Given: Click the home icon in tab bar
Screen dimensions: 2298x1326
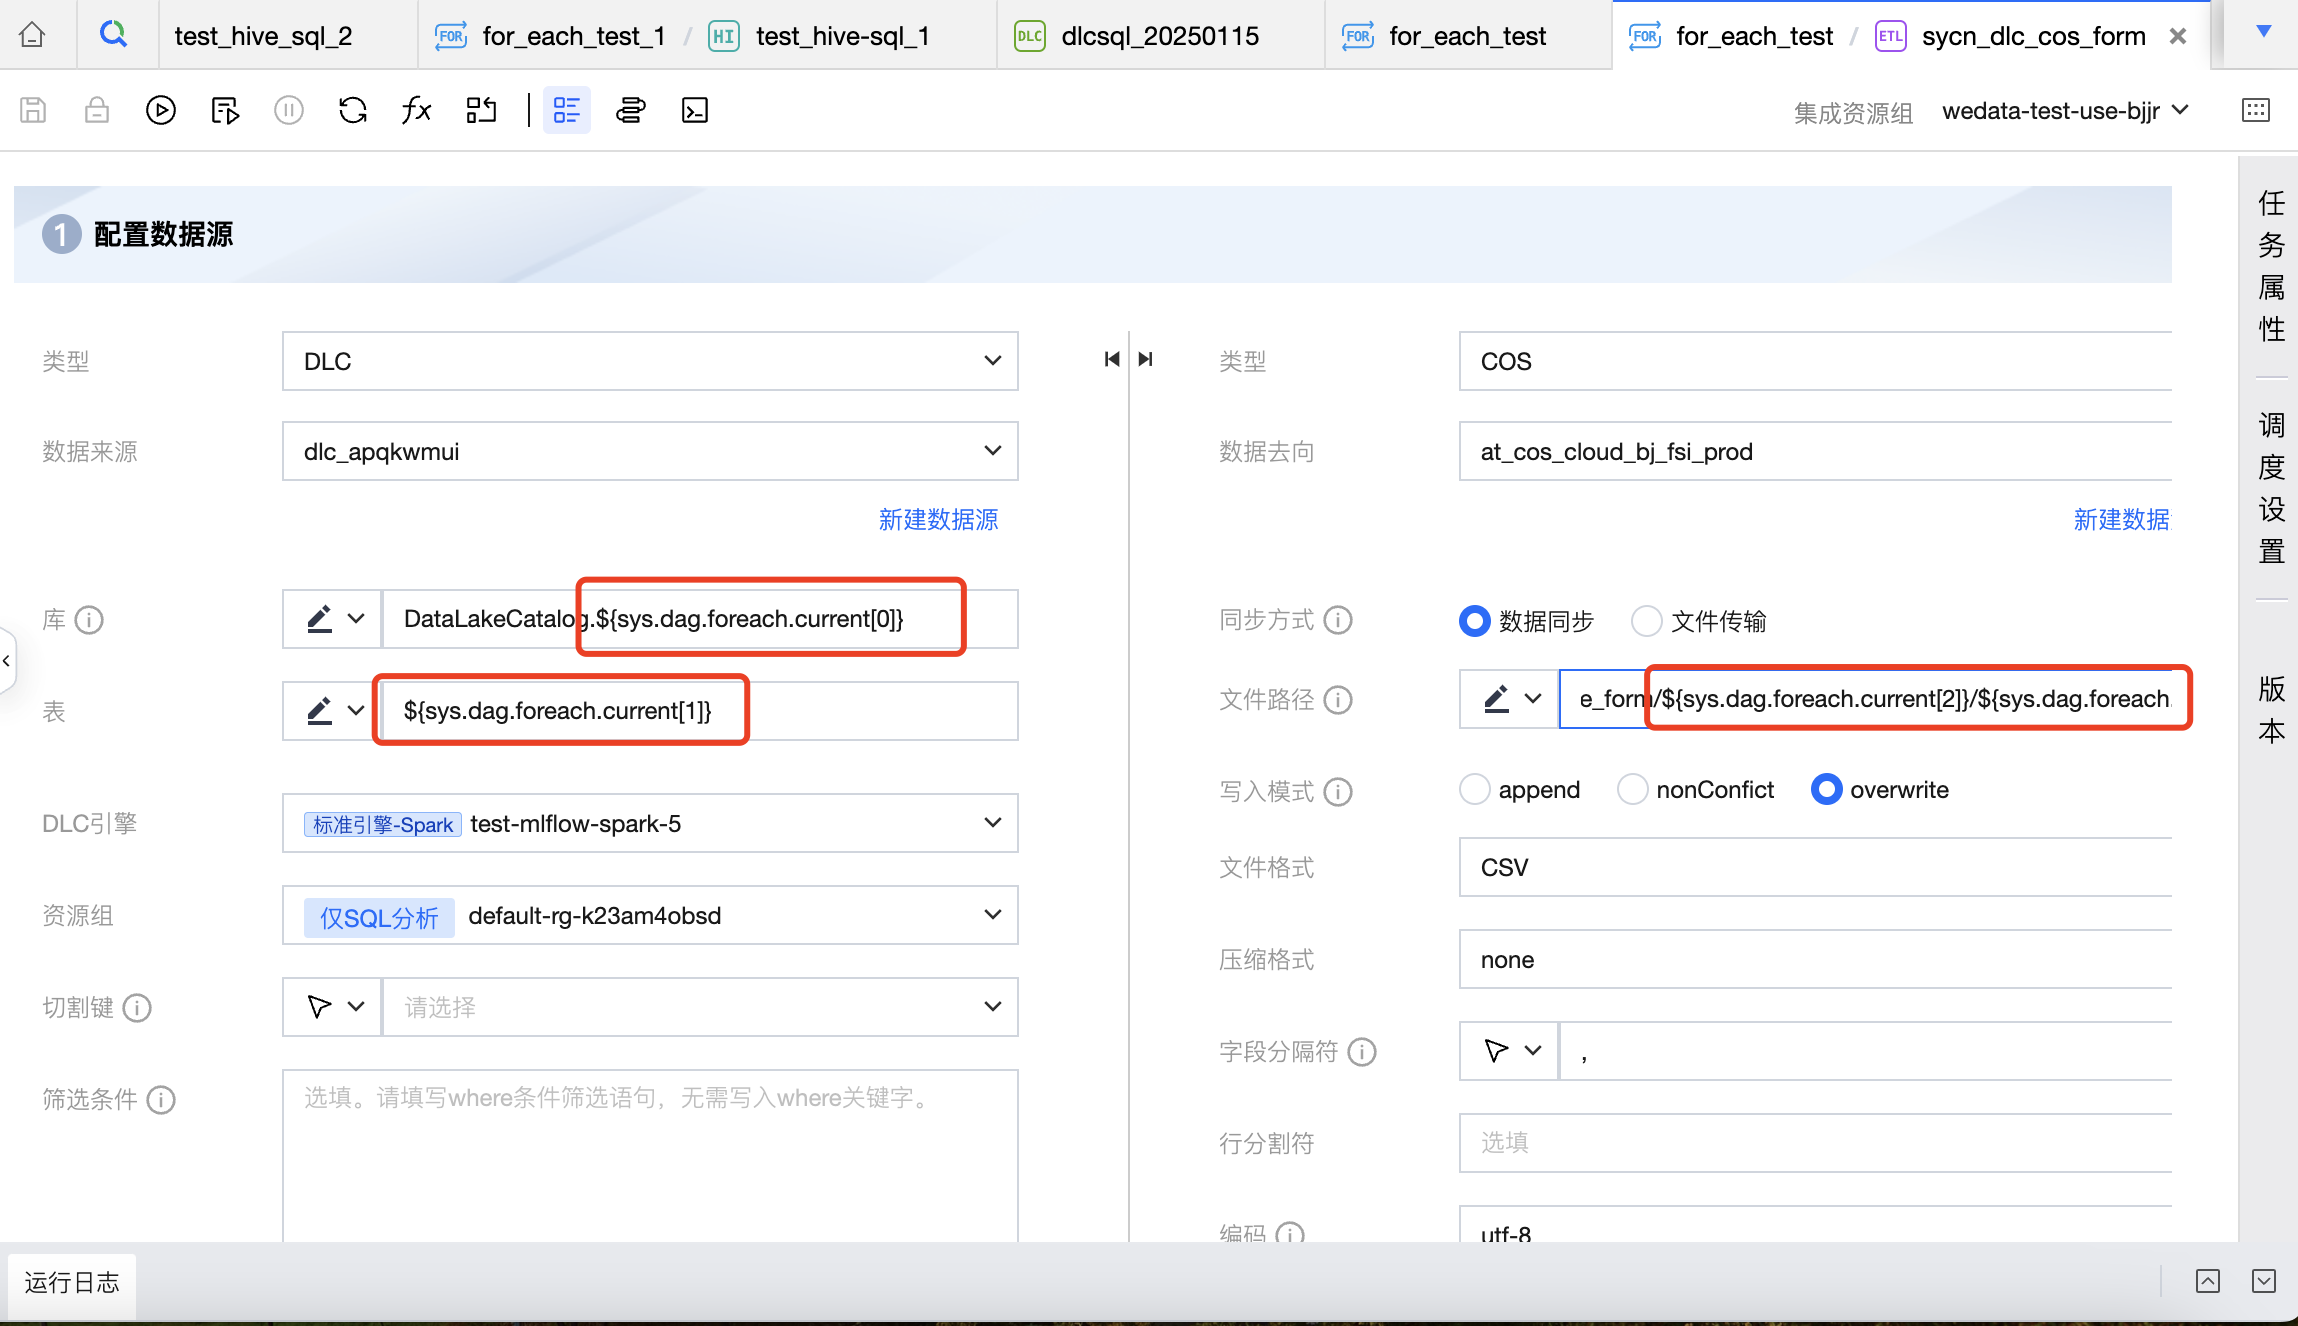Looking at the screenshot, I should (x=32, y=36).
